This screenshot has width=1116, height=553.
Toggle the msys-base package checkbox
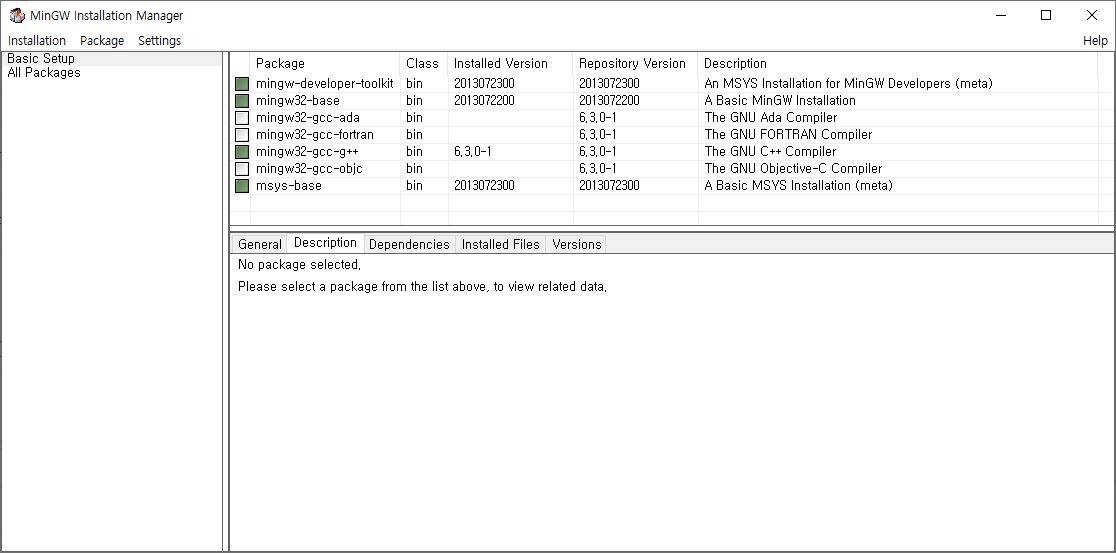pos(242,186)
